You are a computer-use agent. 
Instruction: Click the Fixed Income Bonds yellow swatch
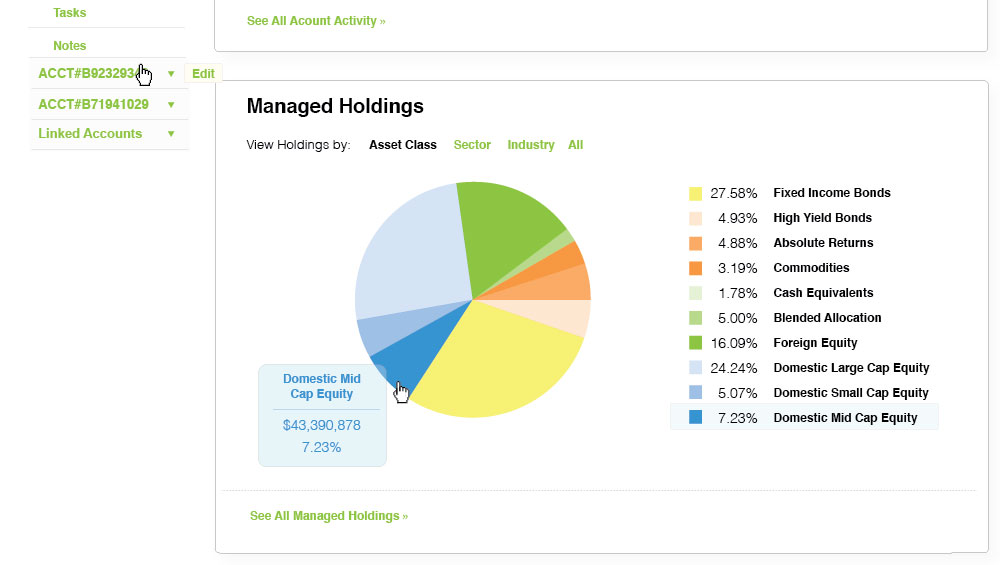[695, 193]
